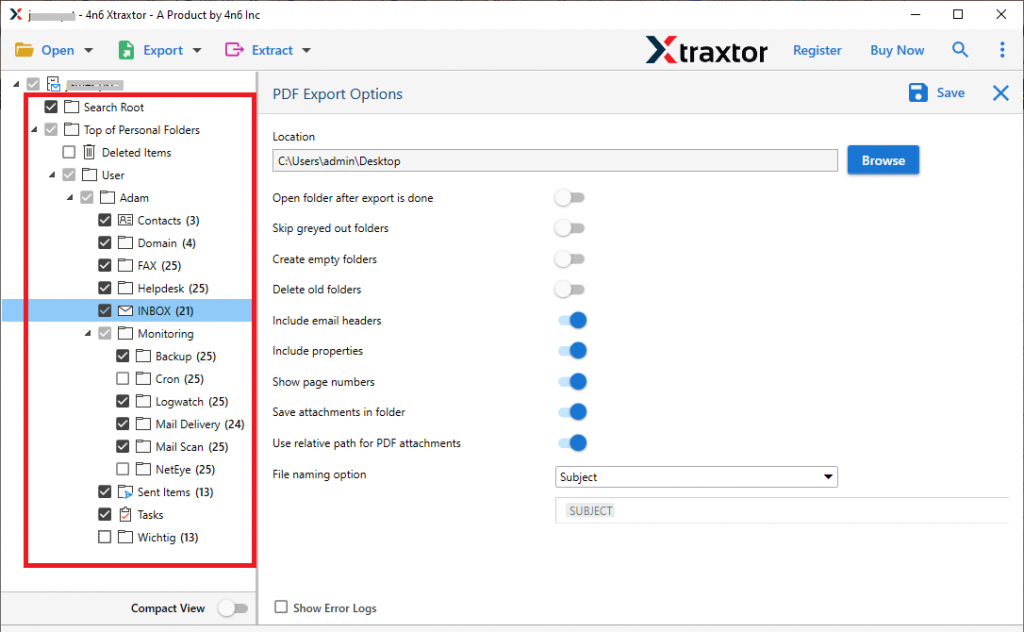Click the green Export icon in the toolbar
The height and width of the screenshot is (632, 1024).
(x=127, y=49)
